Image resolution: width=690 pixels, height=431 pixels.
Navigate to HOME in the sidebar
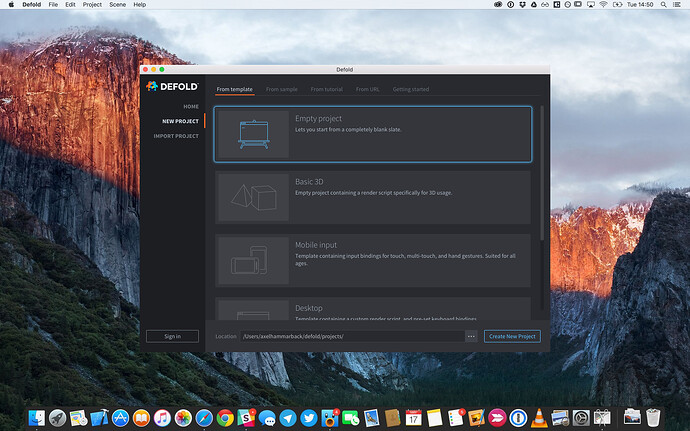pyautogui.click(x=190, y=106)
